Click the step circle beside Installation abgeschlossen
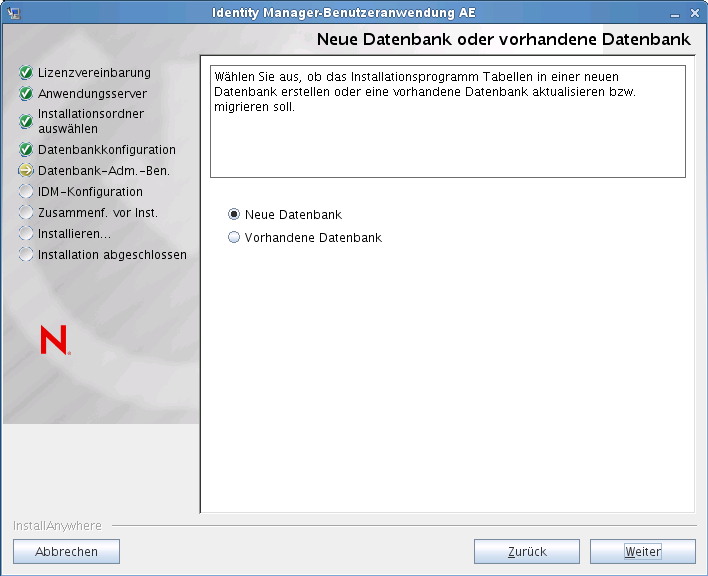Screen dimensions: 708x576 coord(26,255)
